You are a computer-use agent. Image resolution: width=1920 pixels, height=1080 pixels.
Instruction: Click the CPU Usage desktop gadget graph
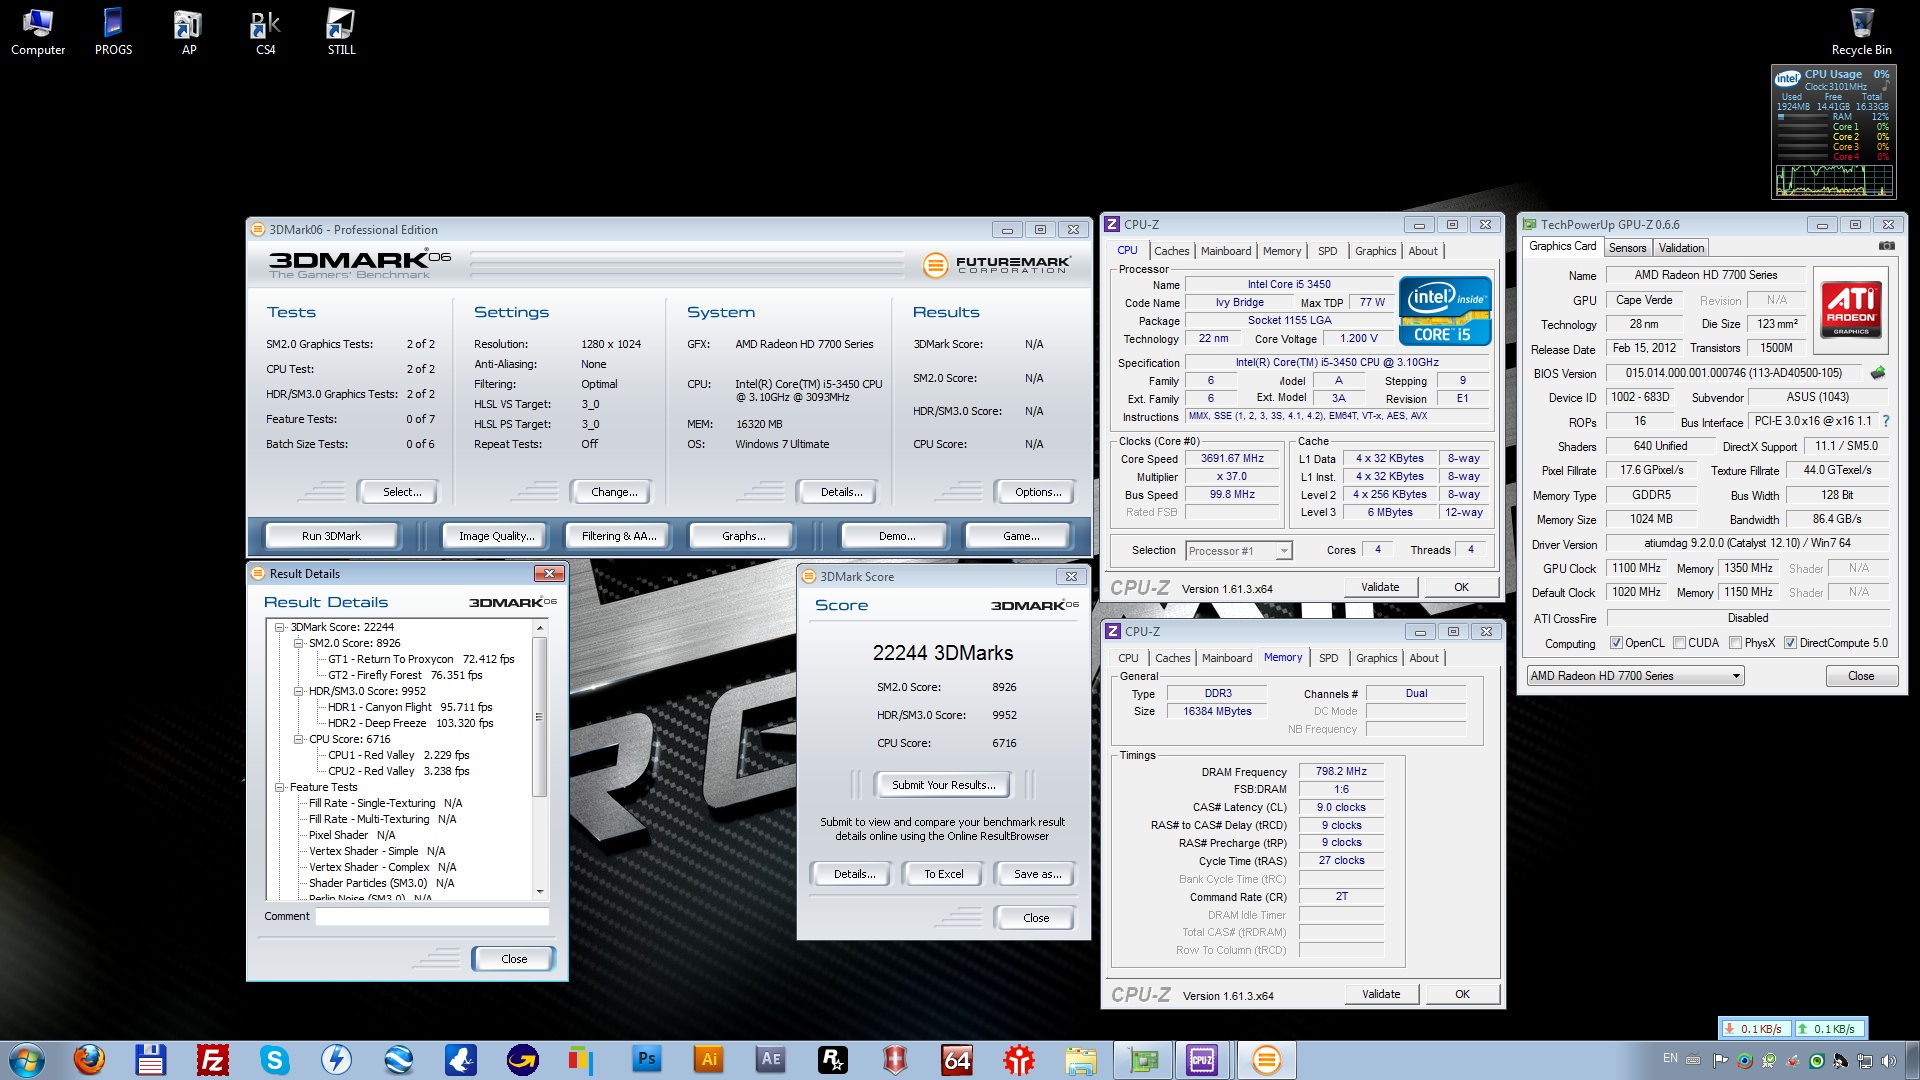[x=1834, y=180]
